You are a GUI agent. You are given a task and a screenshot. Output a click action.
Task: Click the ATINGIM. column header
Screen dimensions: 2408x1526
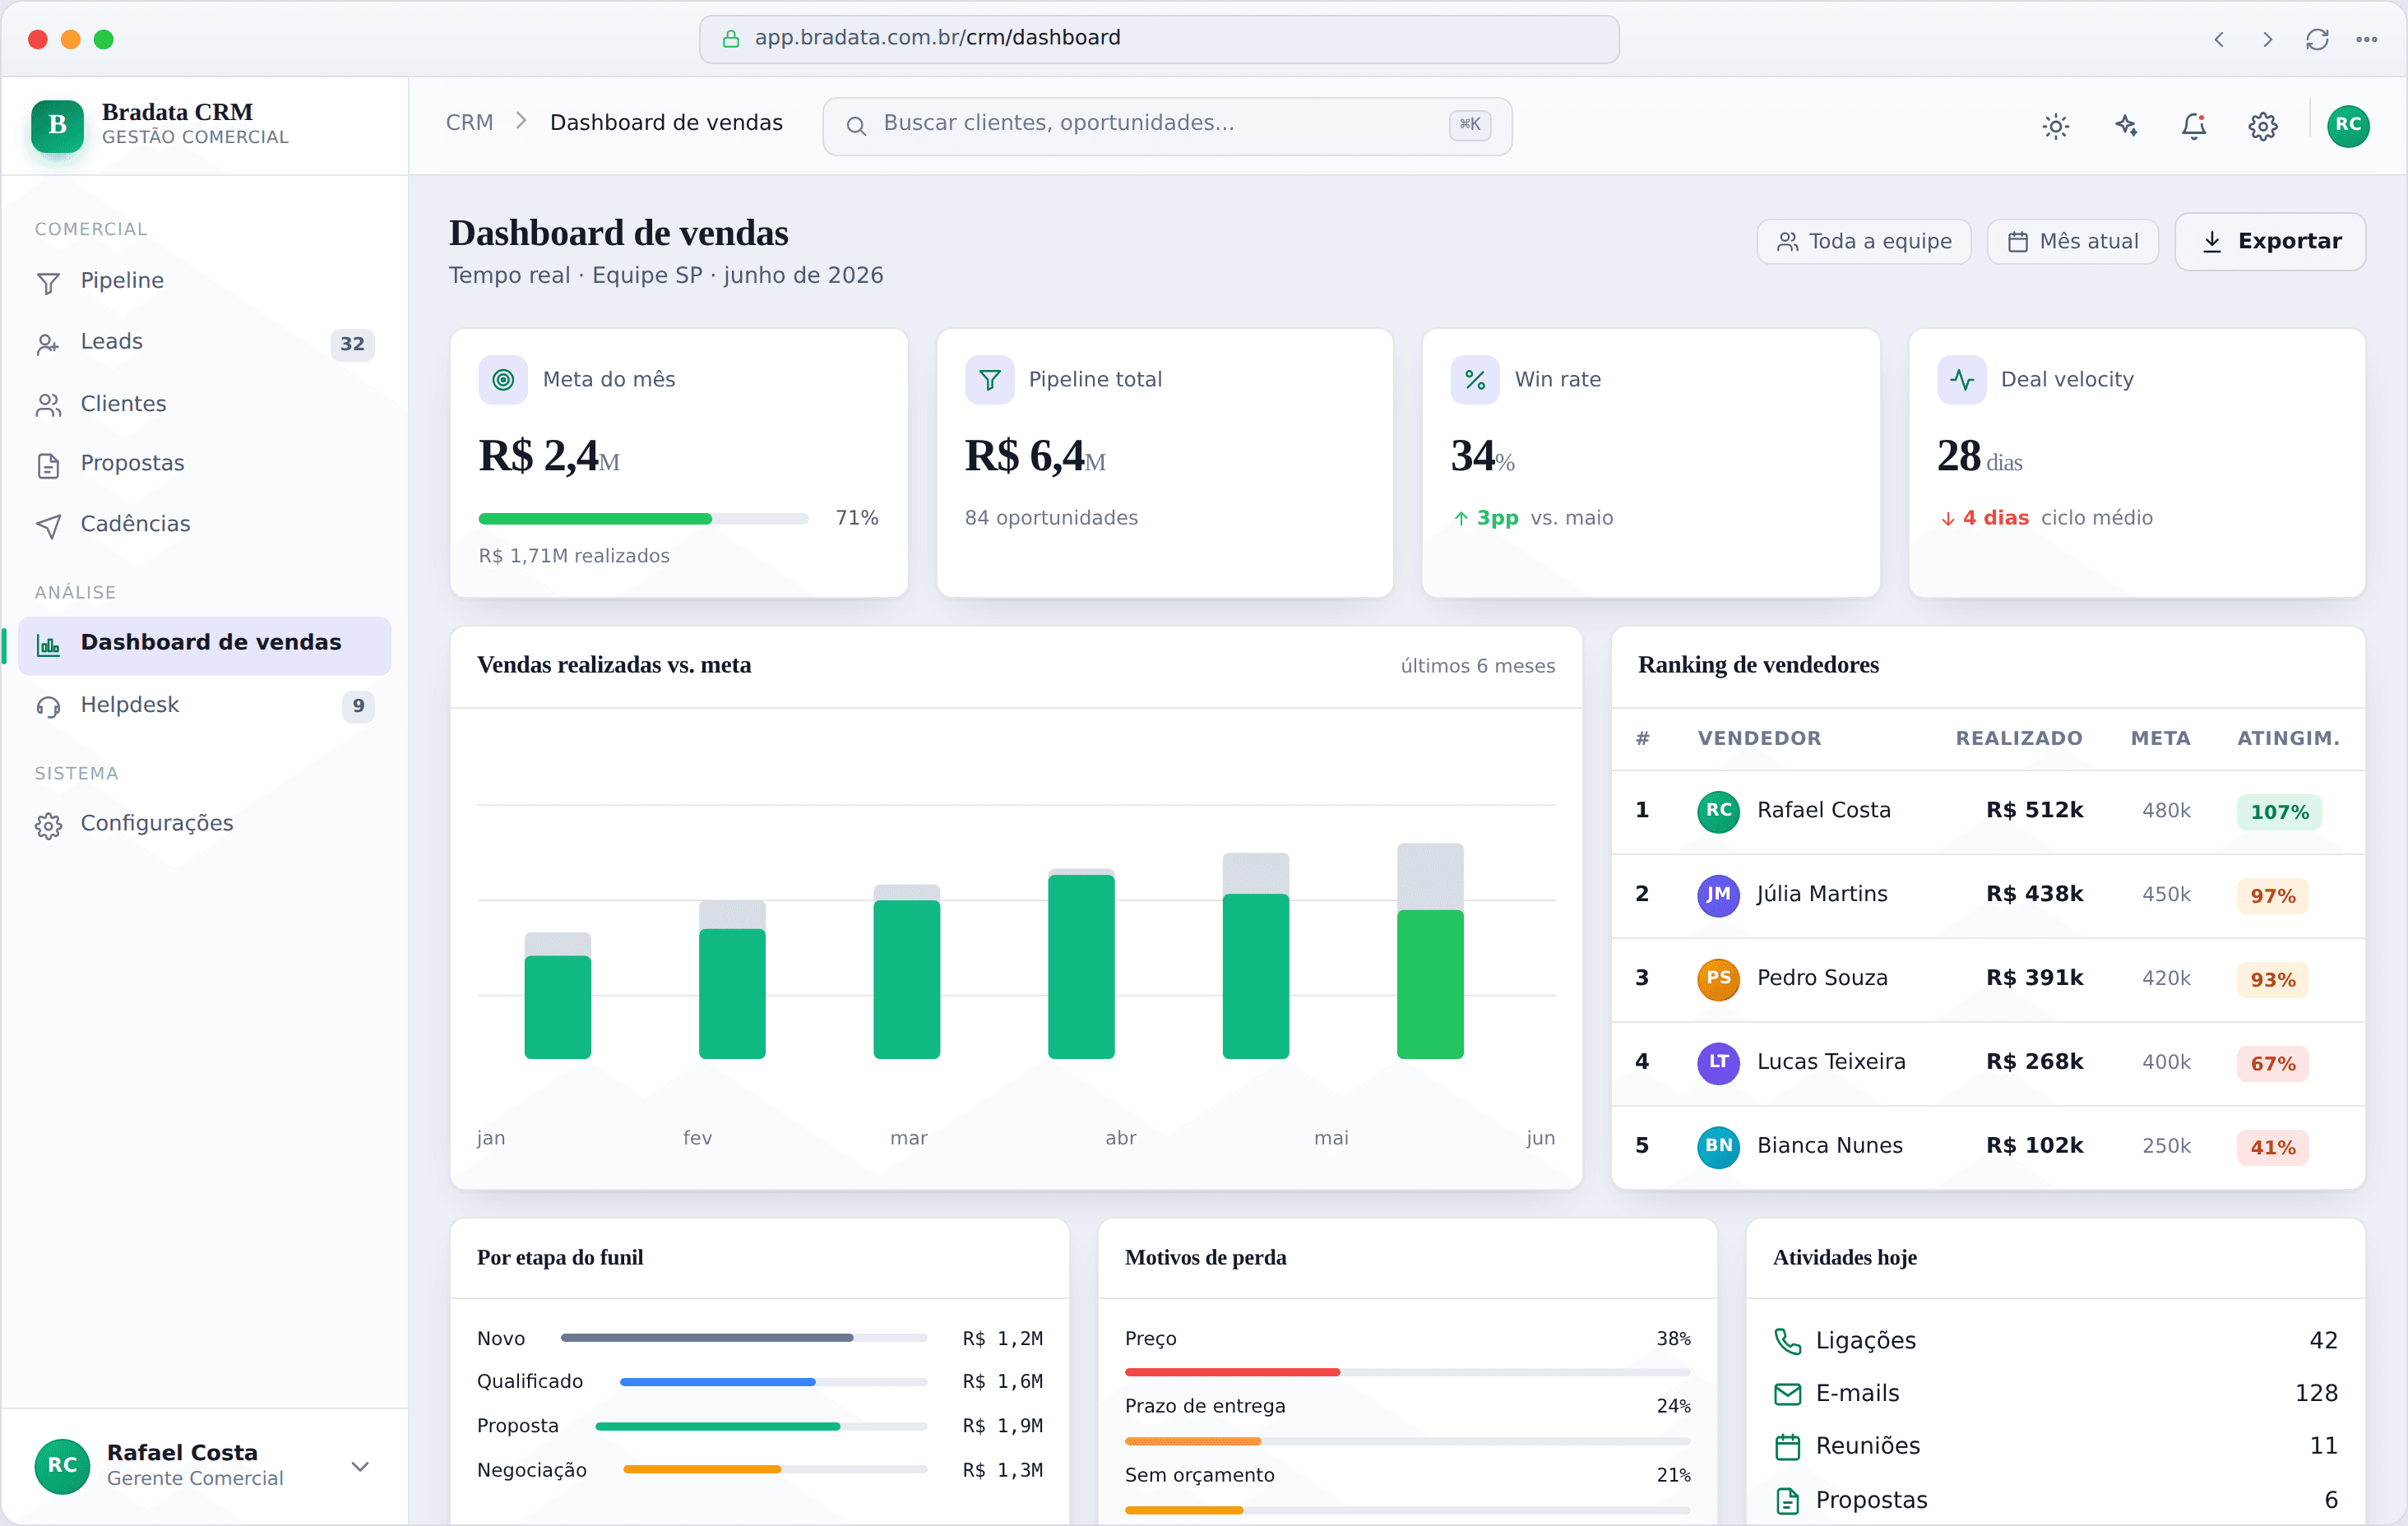[x=2288, y=738]
